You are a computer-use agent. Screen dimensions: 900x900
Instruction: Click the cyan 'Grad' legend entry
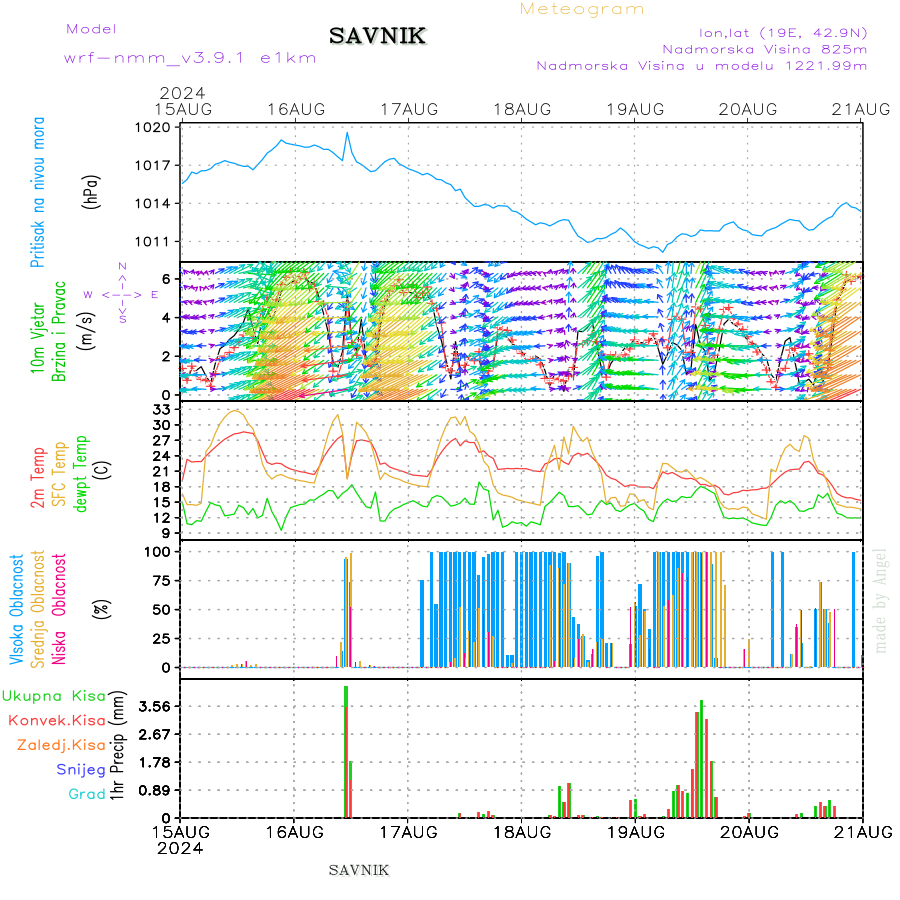tap(87, 794)
